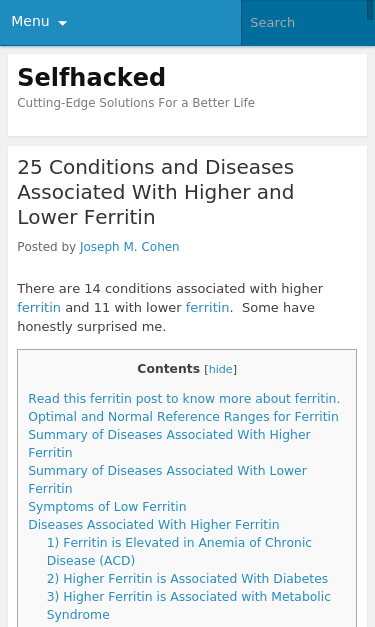
Task: Click the article title heading
Action: (156, 192)
